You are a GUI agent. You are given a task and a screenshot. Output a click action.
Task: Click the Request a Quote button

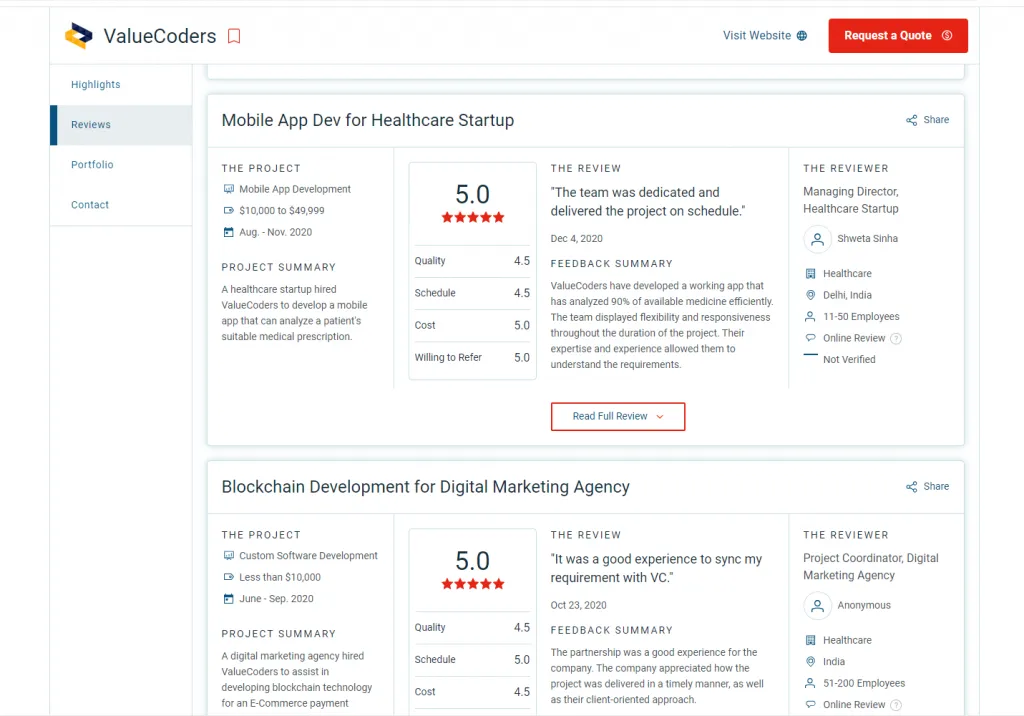click(x=898, y=35)
